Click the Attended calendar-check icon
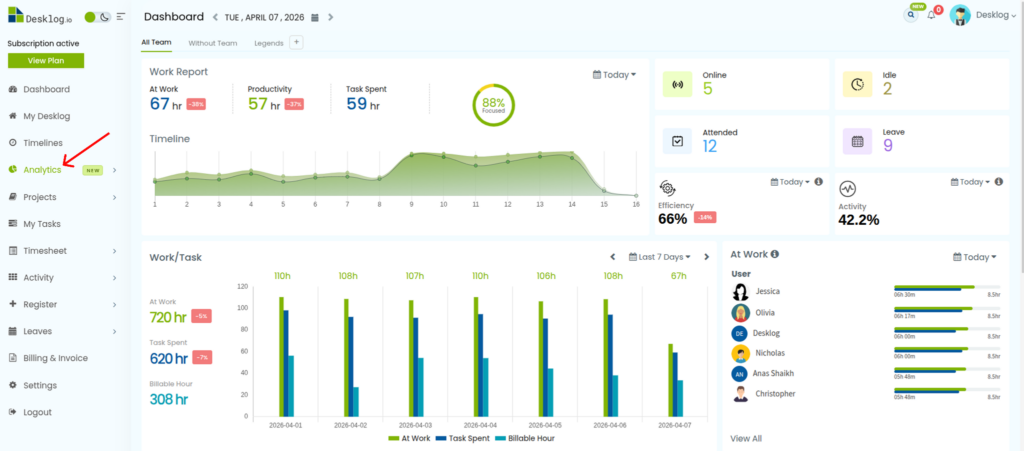This screenshot has height=451, width=1024. point(677,141)
